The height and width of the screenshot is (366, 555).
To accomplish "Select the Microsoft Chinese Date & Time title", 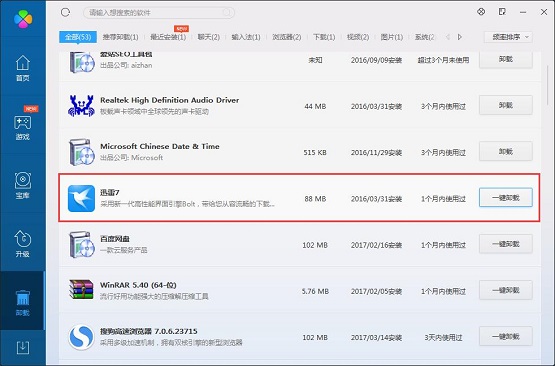I will pyautogui.click(x=160, y=146).
